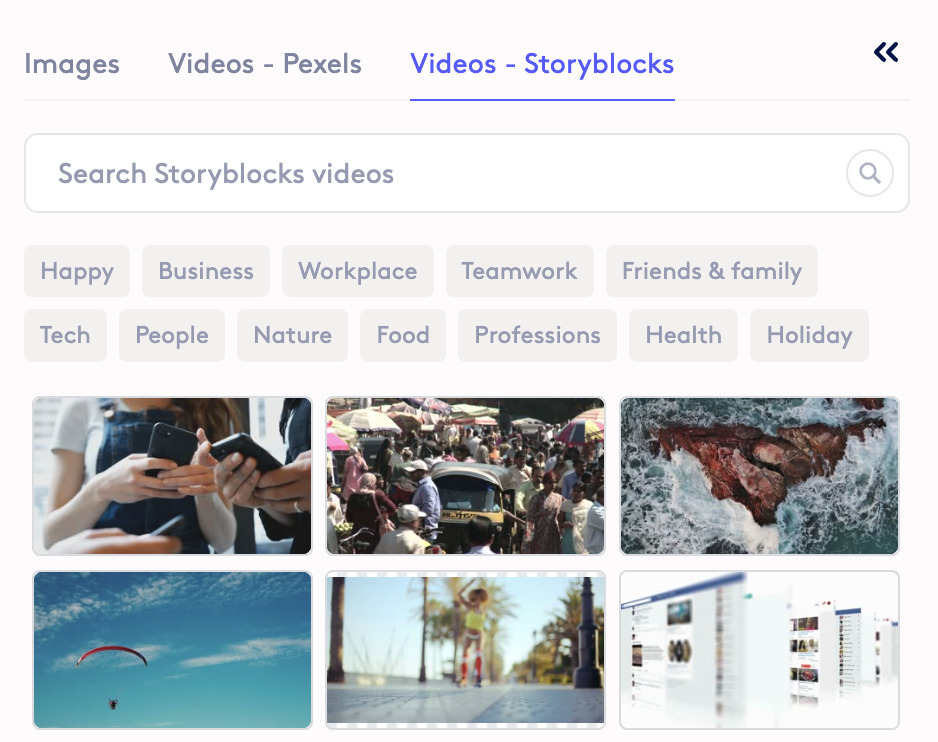Select the Holiday category

point(809,335)
